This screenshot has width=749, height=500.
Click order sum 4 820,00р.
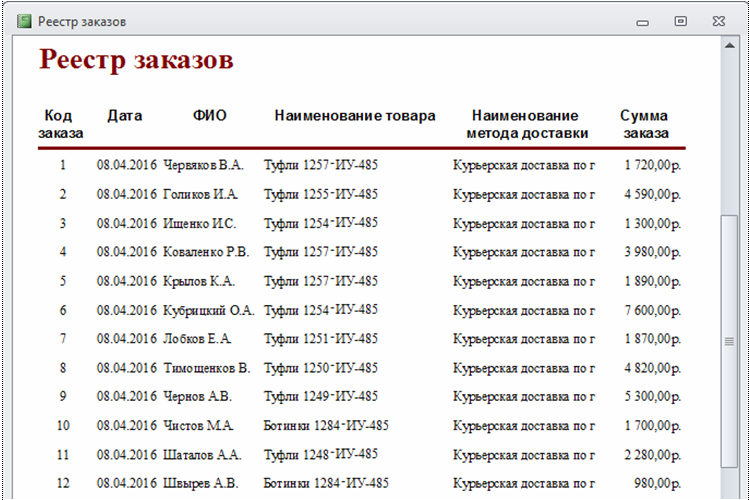coord(653,368)
